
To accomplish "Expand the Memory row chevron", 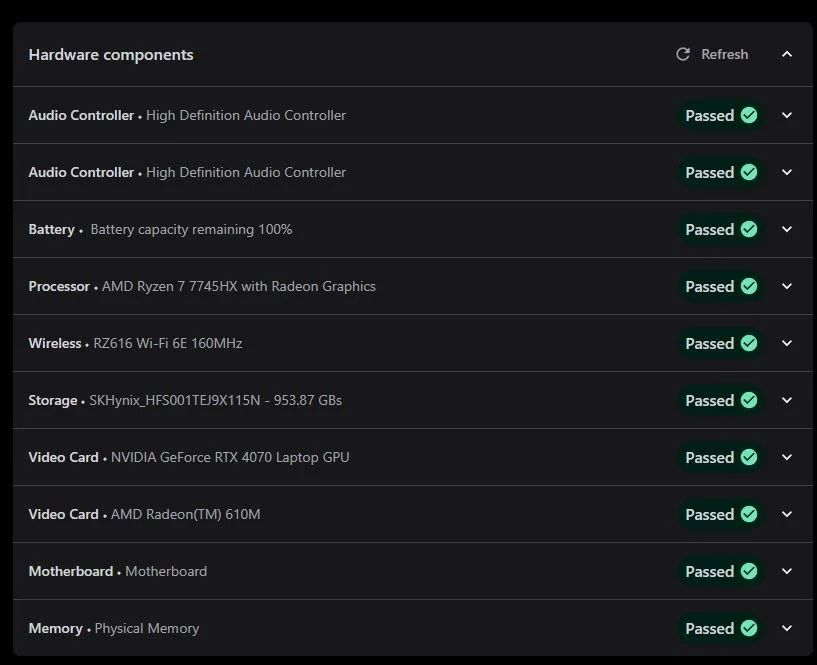I will 787,629.
